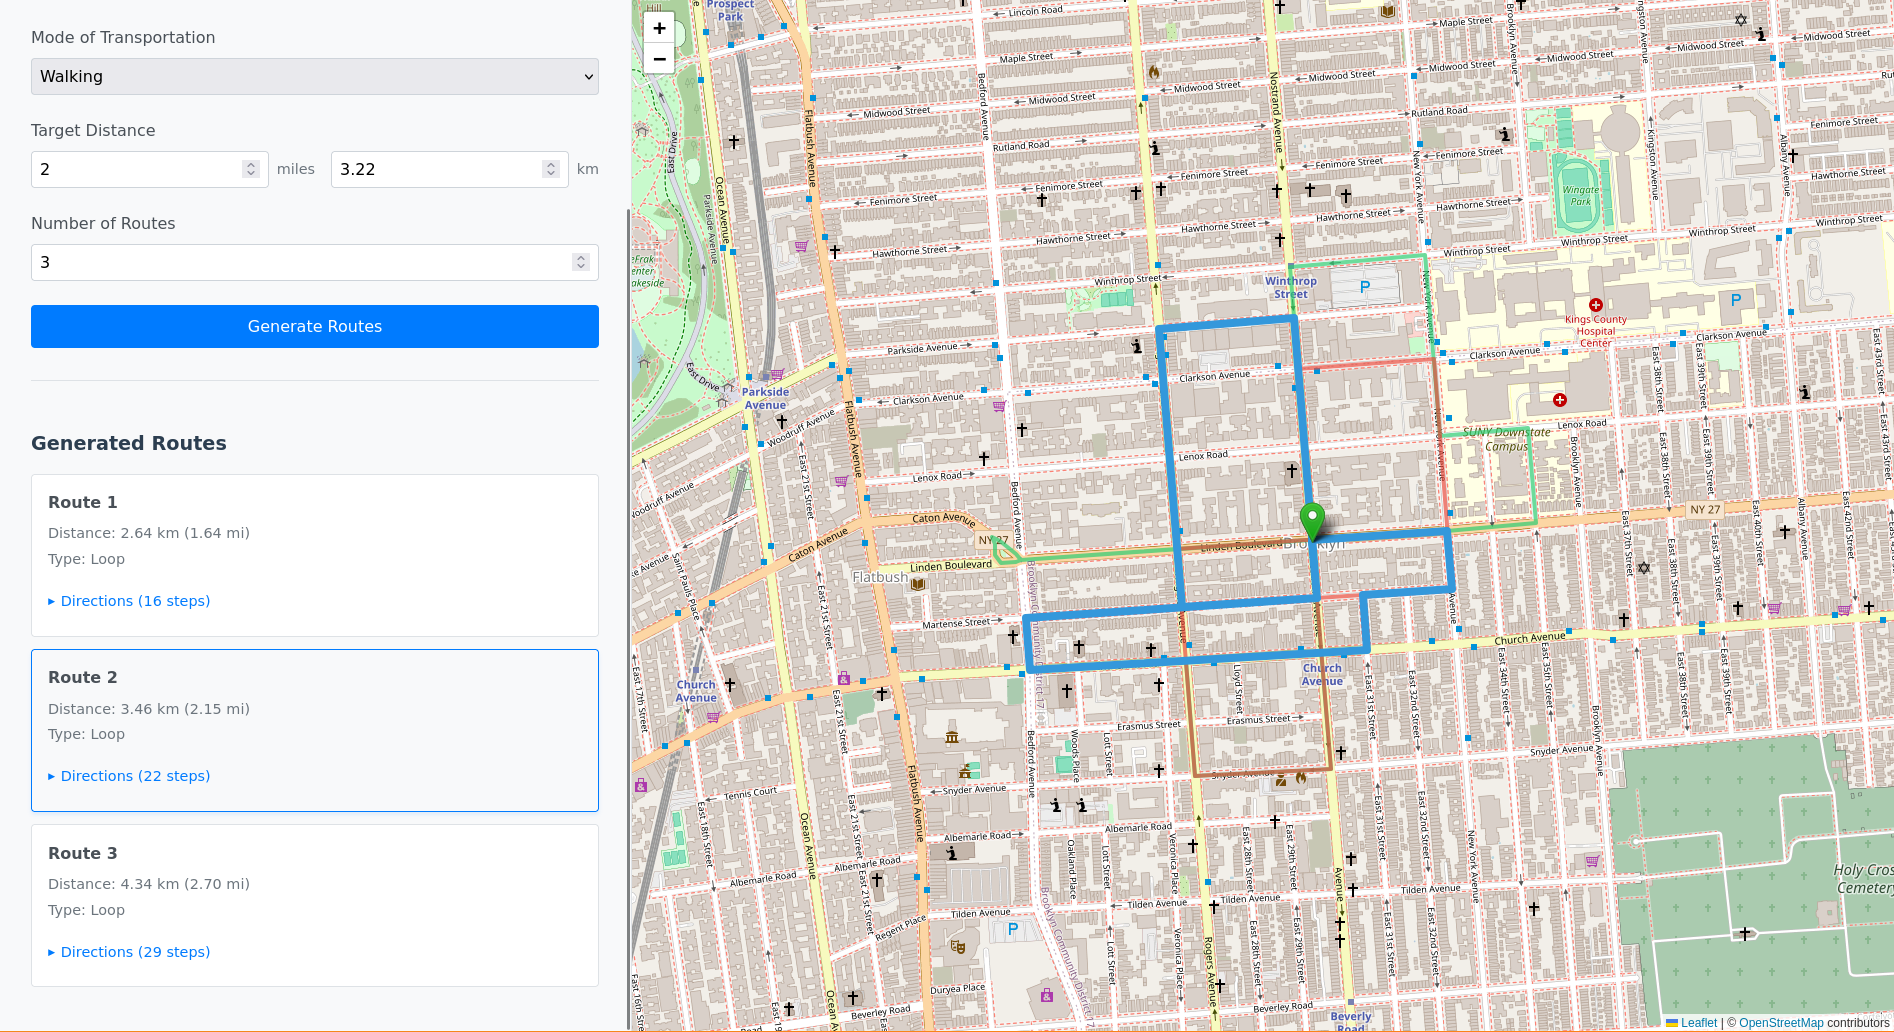This screenshot has width=1894, height=1032.
Task: Click the miles target distance field
Action: coord(135,170)
